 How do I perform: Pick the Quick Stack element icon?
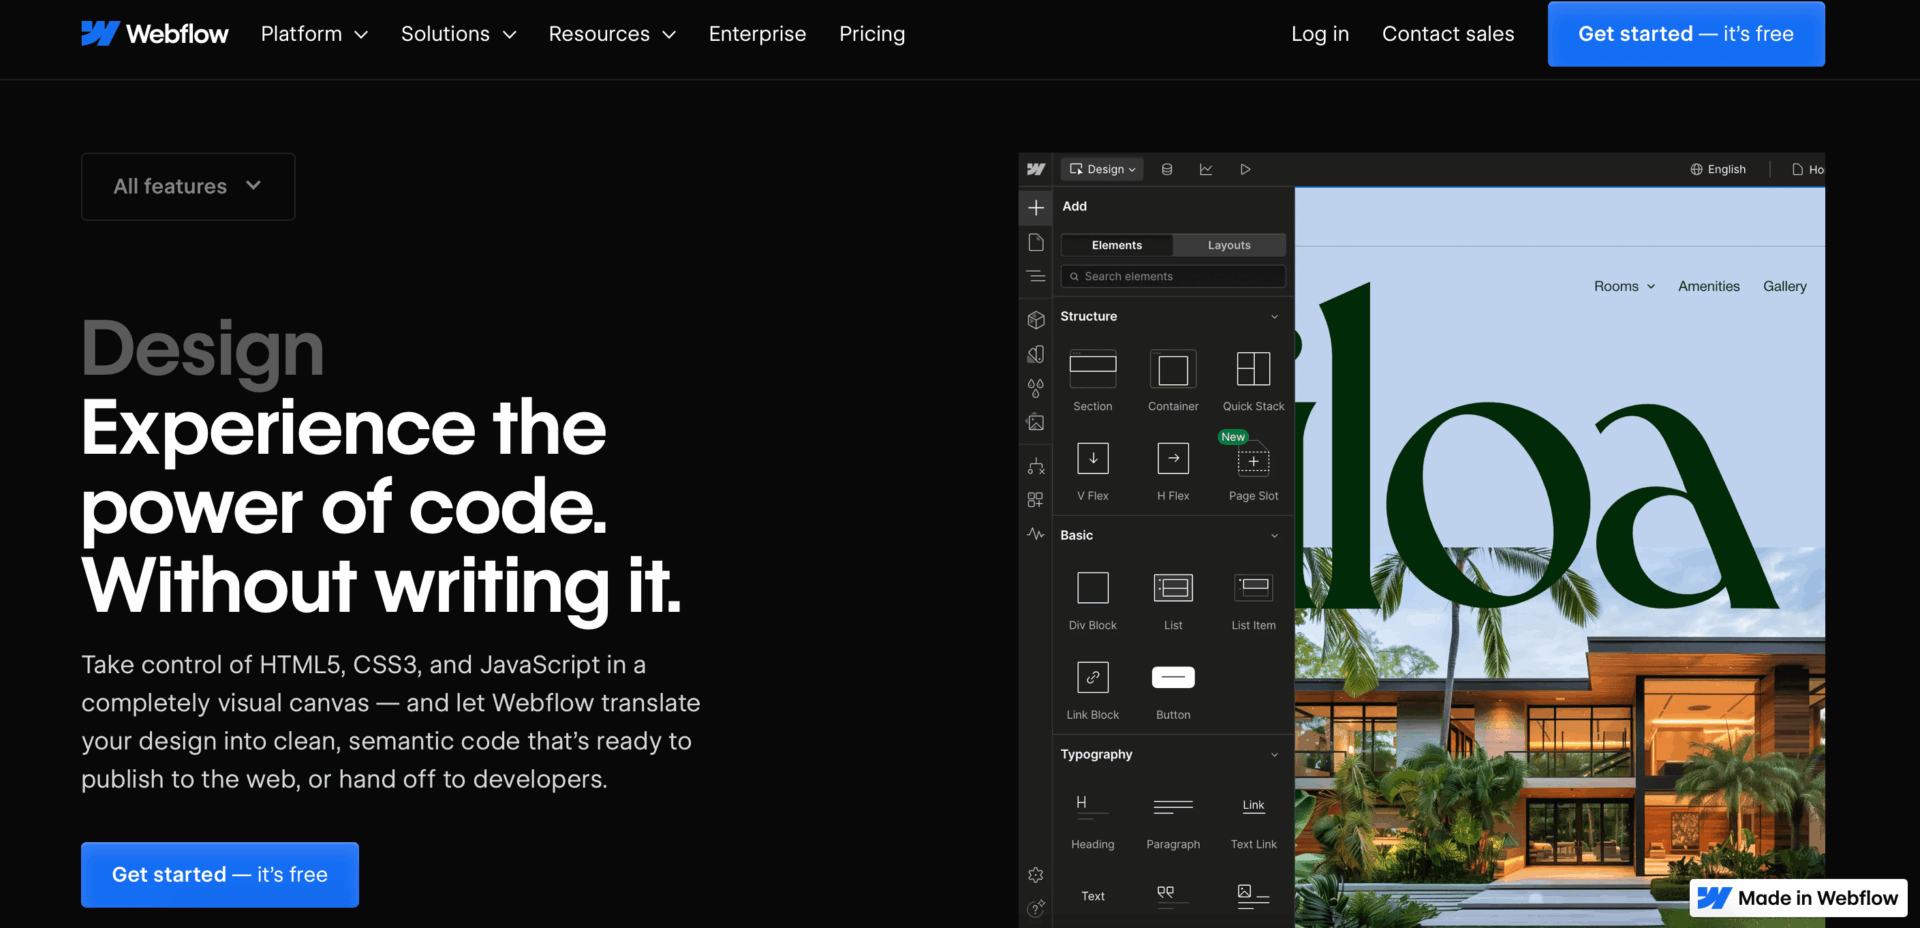coord(1252,369)
